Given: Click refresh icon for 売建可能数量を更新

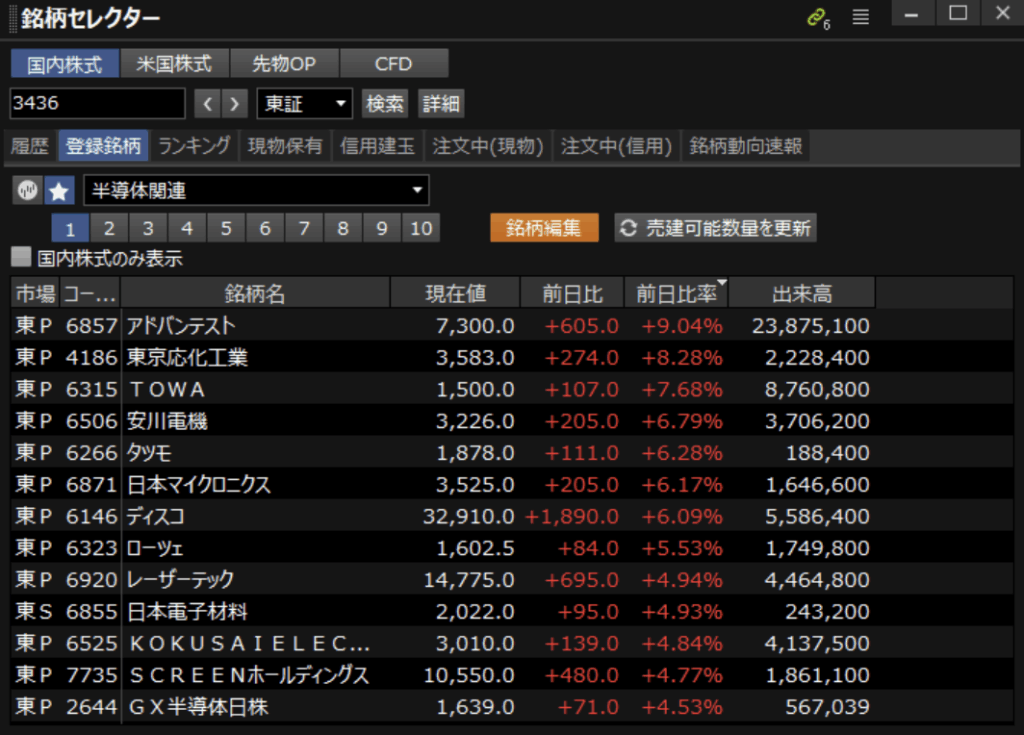Looking at the screenshot, I should (628, 228).
